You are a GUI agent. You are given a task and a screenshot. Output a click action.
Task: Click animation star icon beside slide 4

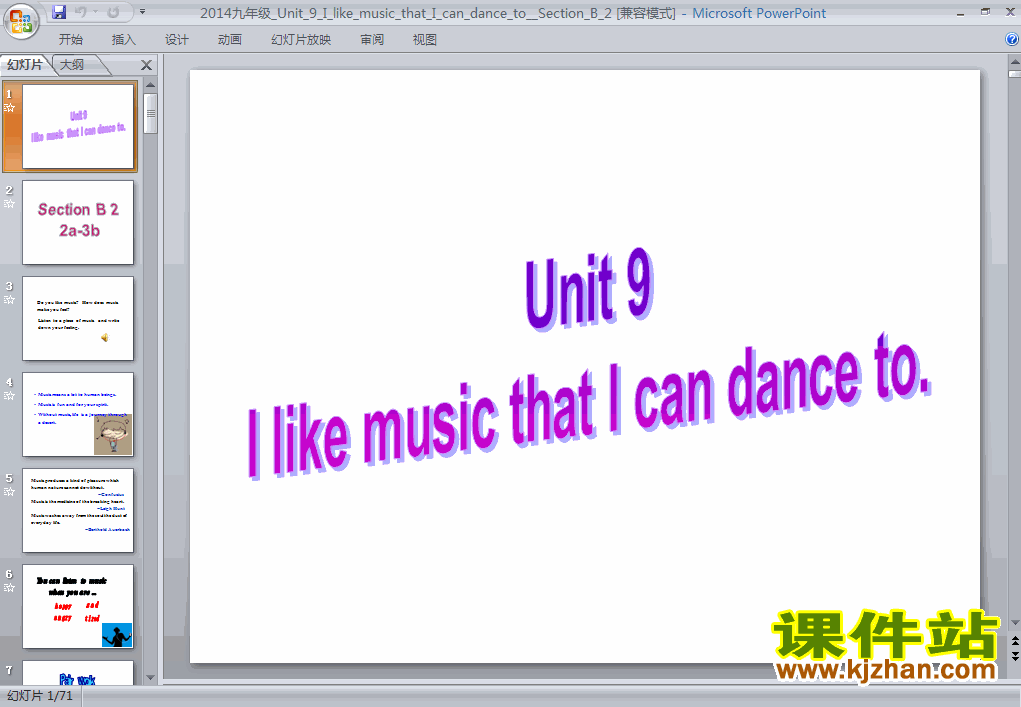[9, 396]
